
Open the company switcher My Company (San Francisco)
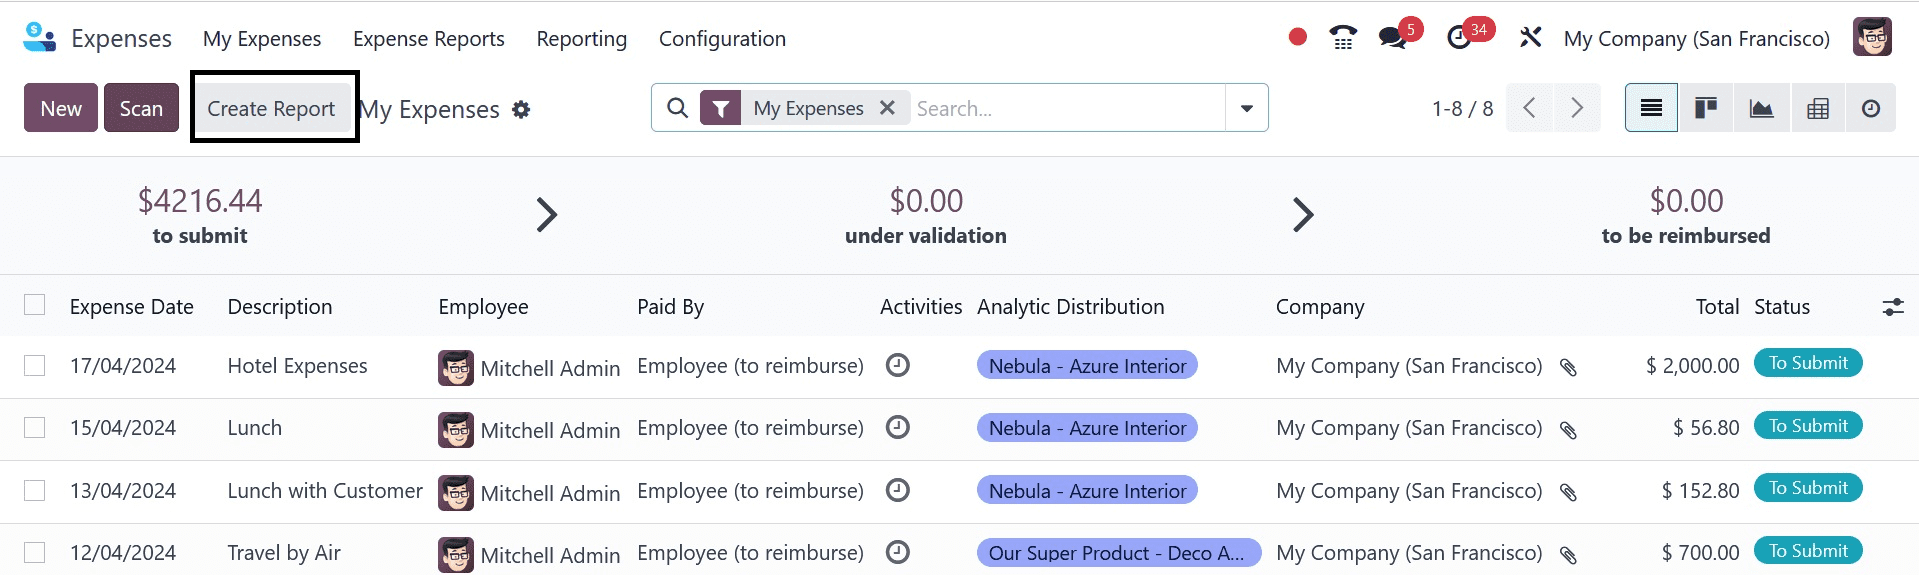click(x=1697, y=39)
